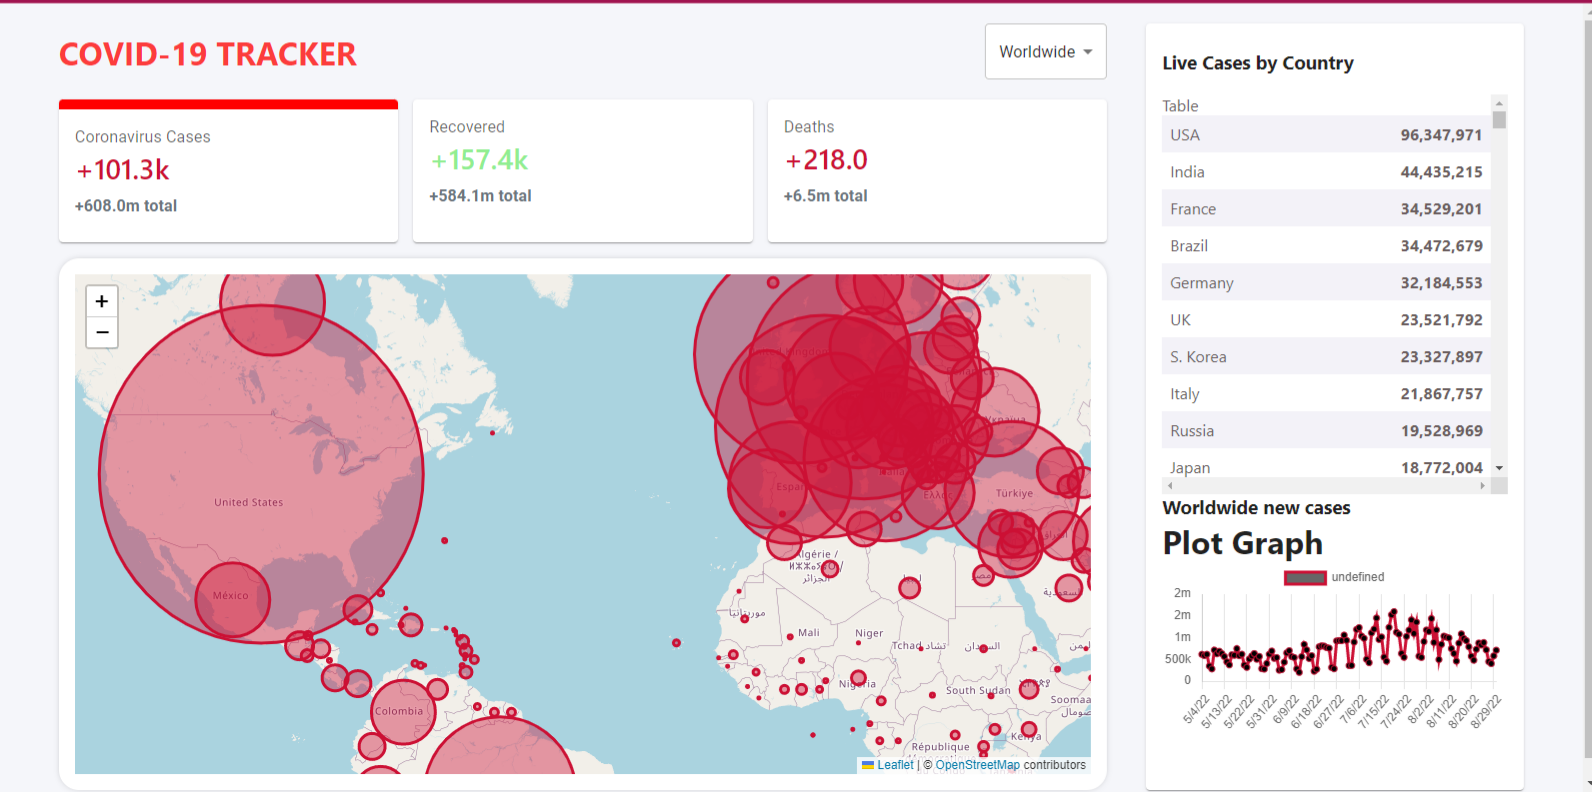Image resolution: width=1592 pixels, height=792 pixels.
Task: Select the UK row in table
Action: [1326, 320]
